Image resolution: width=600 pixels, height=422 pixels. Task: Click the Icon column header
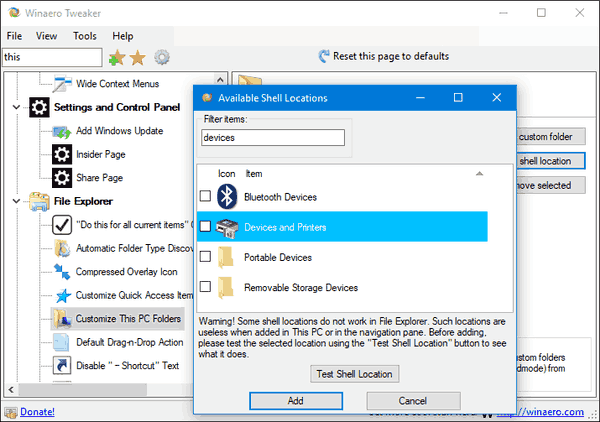point(227,174)
